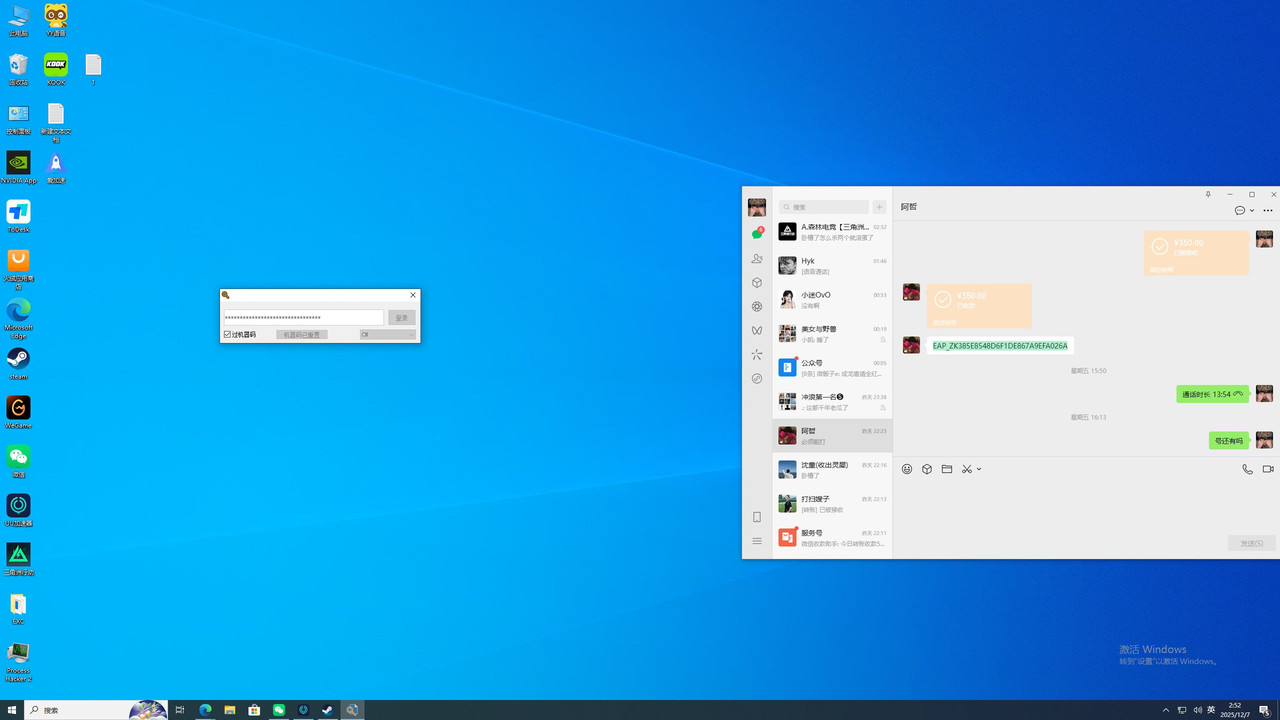
Task: Open the Hyk conversation
Action: 832,266
